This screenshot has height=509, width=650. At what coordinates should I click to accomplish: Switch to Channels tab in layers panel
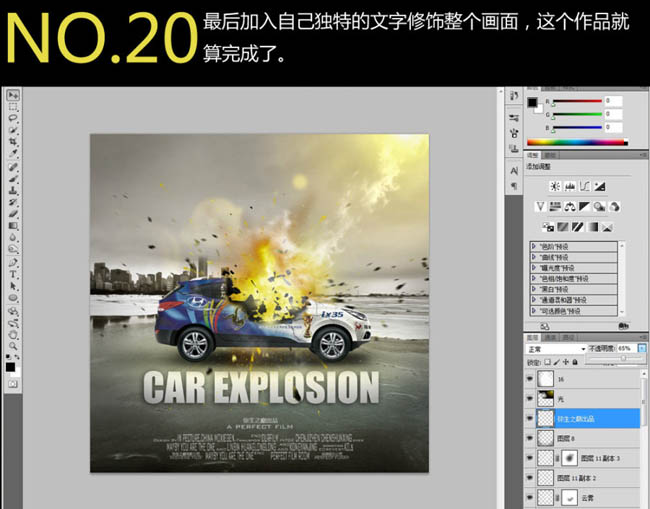pyautogui.click(x=551, y=337)
